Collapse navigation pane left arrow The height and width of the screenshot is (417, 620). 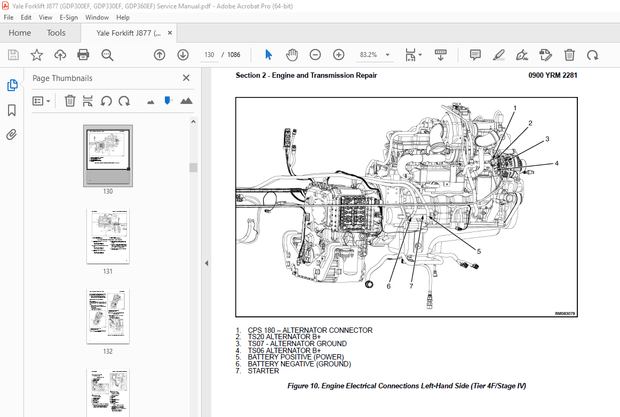click(206, 263)
